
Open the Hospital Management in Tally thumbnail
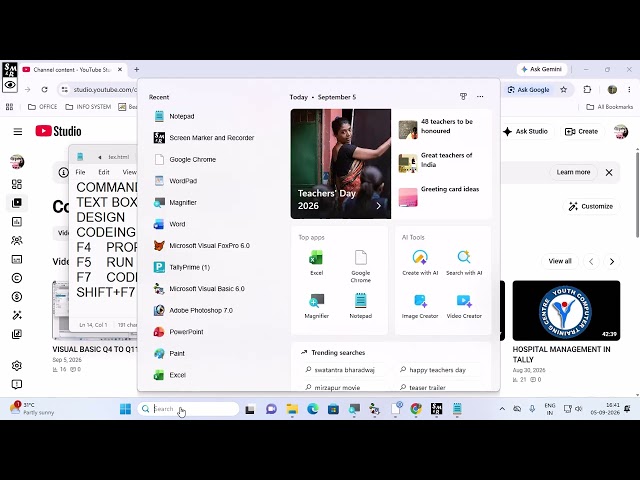point(566,311)
